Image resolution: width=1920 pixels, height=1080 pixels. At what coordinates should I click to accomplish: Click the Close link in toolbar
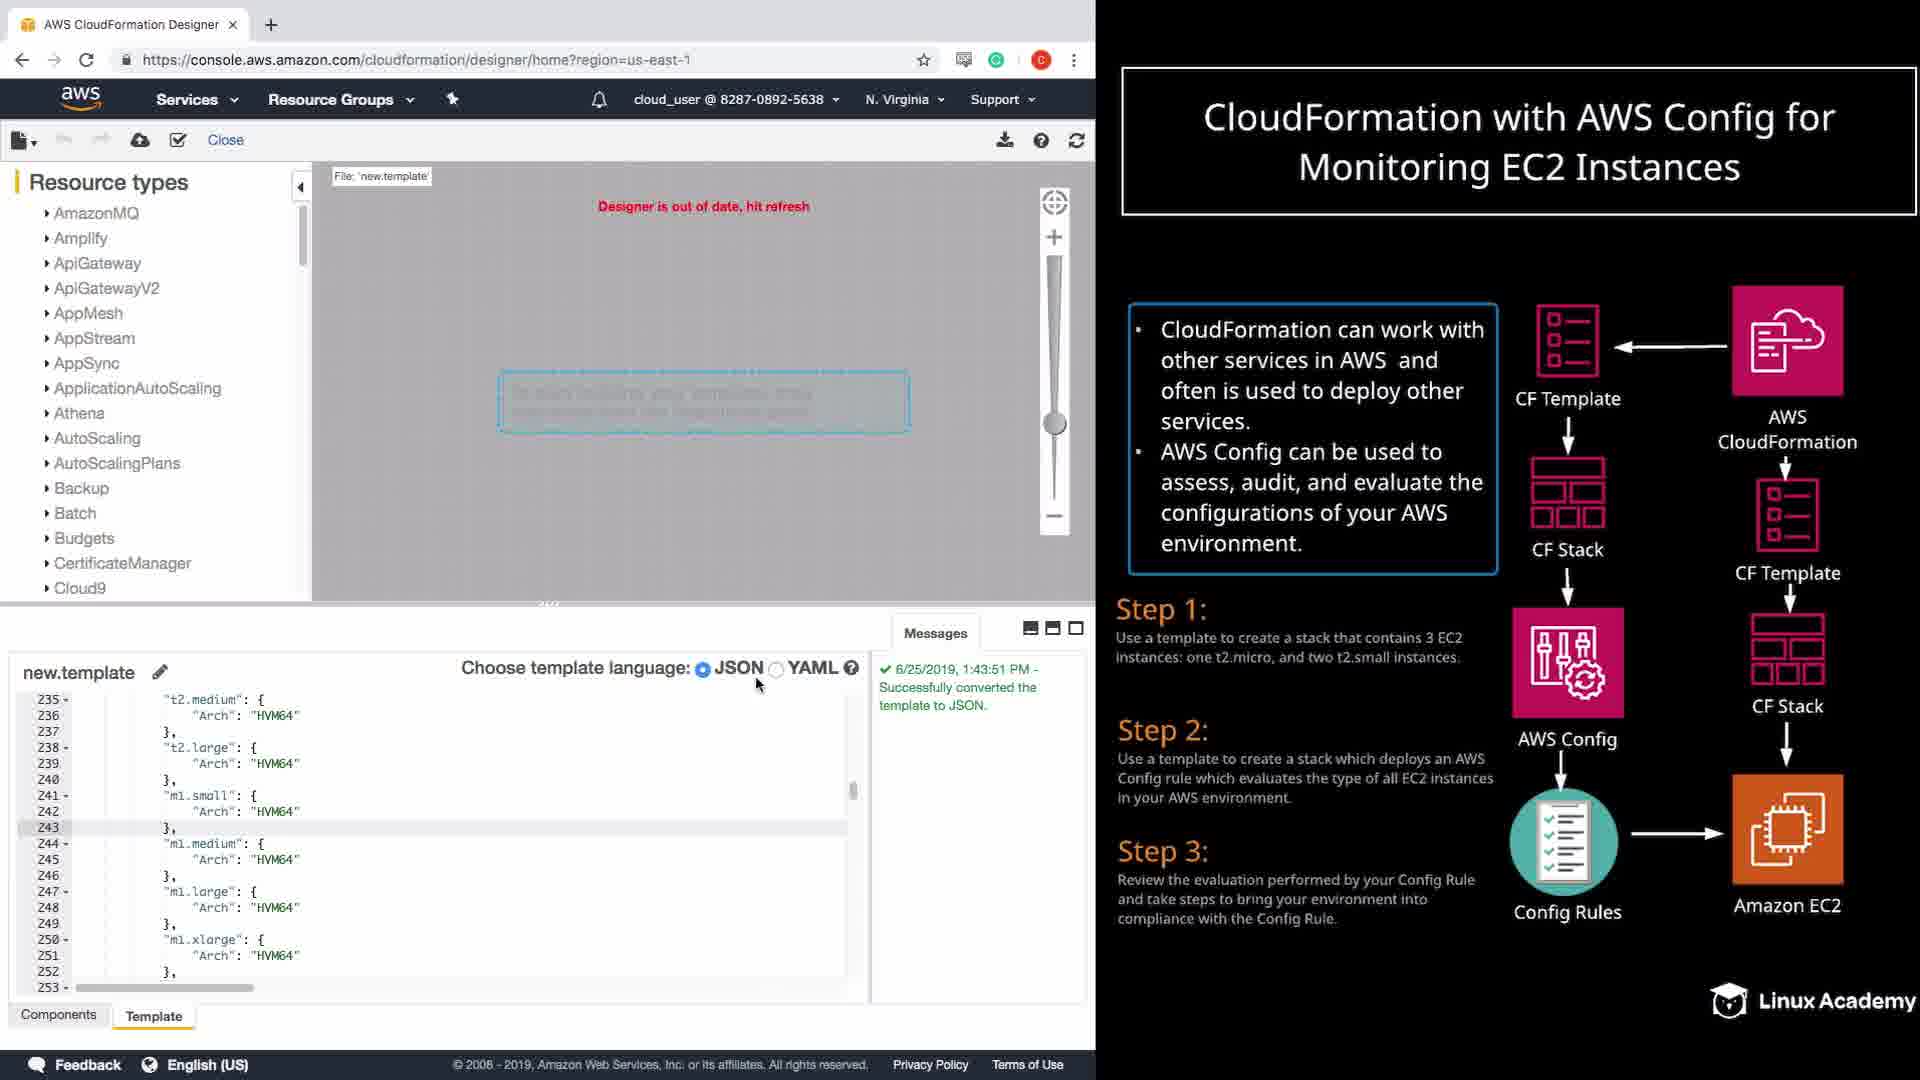[x=225, y=140]
